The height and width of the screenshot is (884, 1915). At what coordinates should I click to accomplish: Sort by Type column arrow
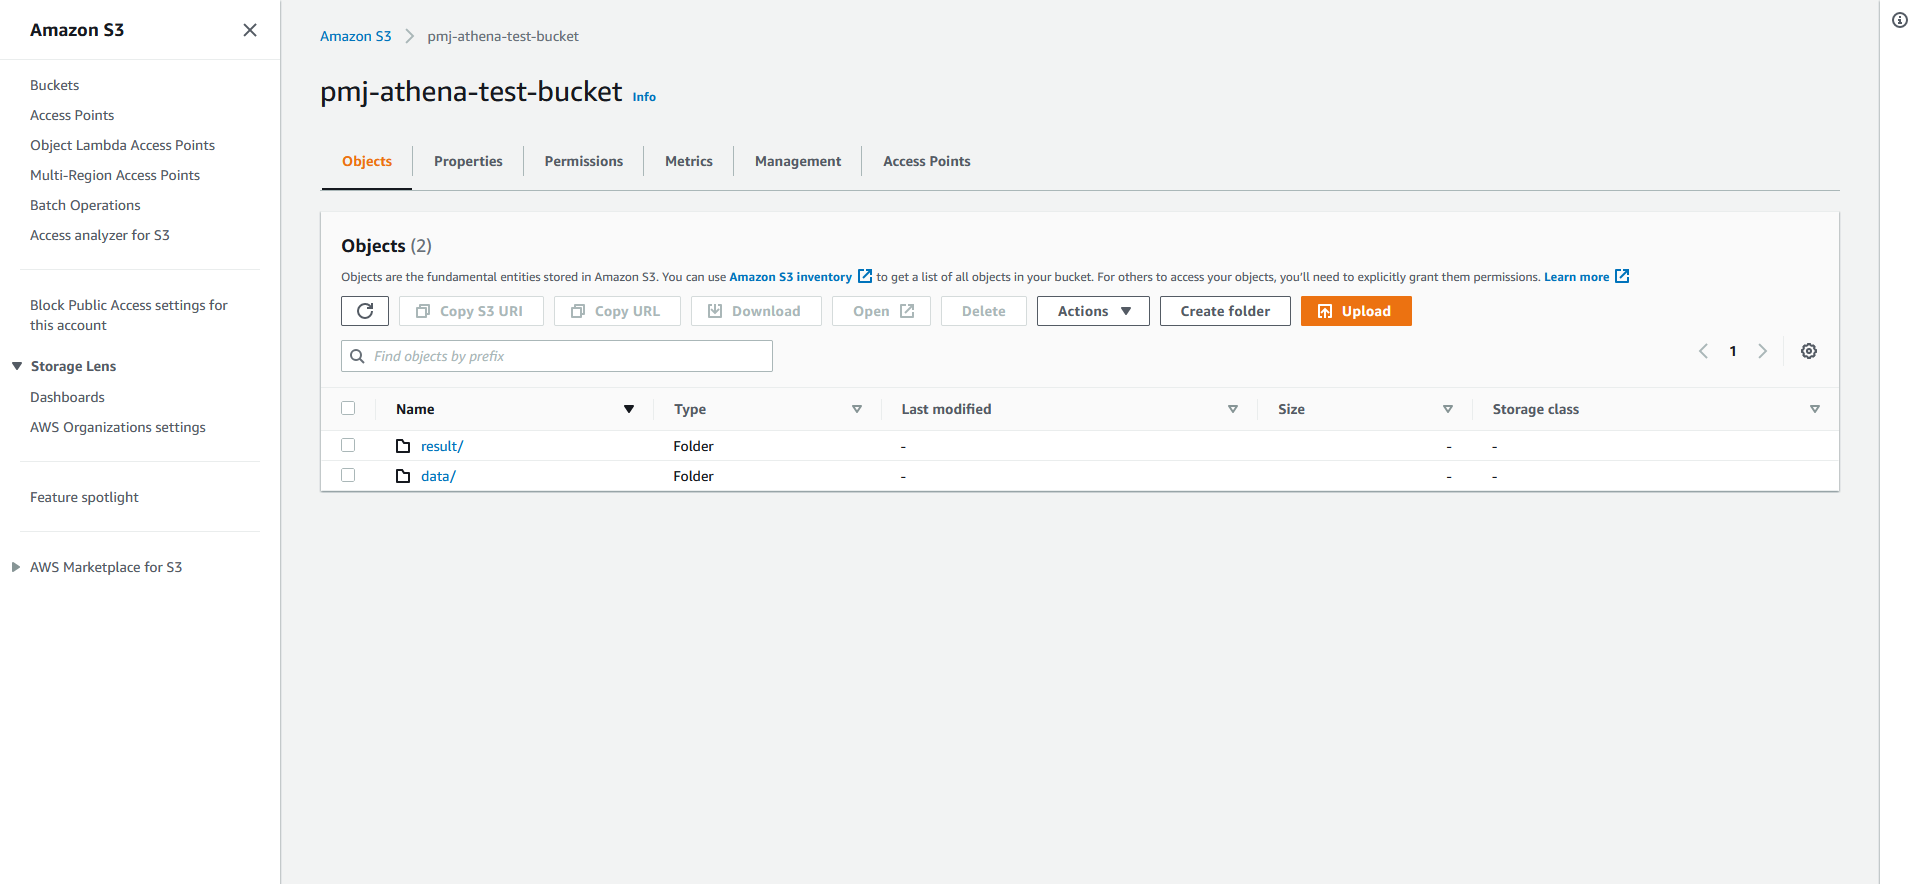(857, 409)
